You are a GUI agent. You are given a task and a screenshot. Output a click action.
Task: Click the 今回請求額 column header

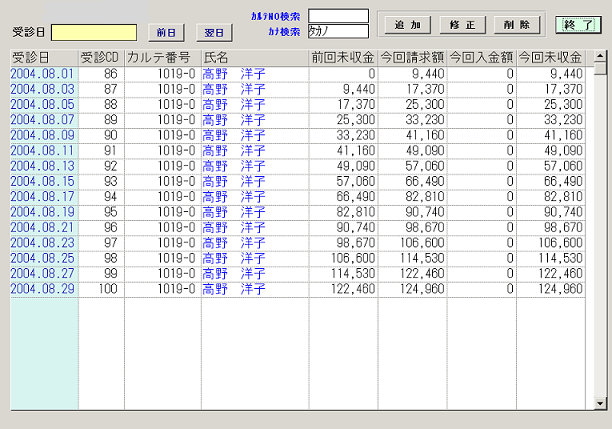[x=412, y=57]
